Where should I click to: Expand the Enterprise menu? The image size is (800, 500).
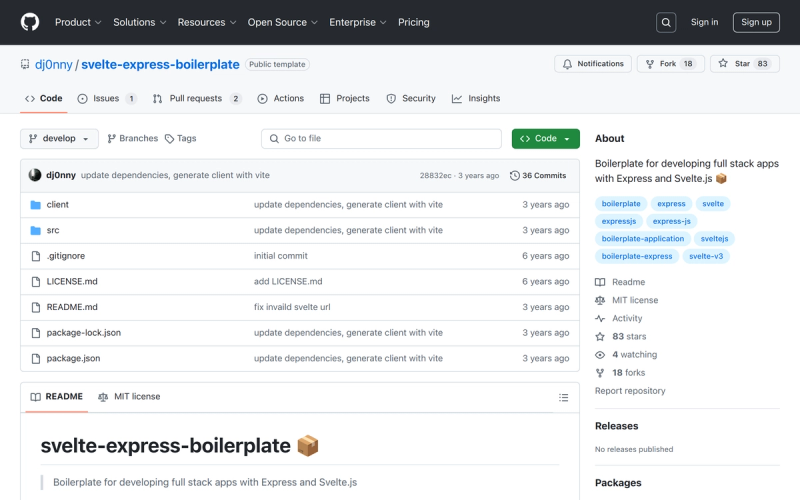358,22
